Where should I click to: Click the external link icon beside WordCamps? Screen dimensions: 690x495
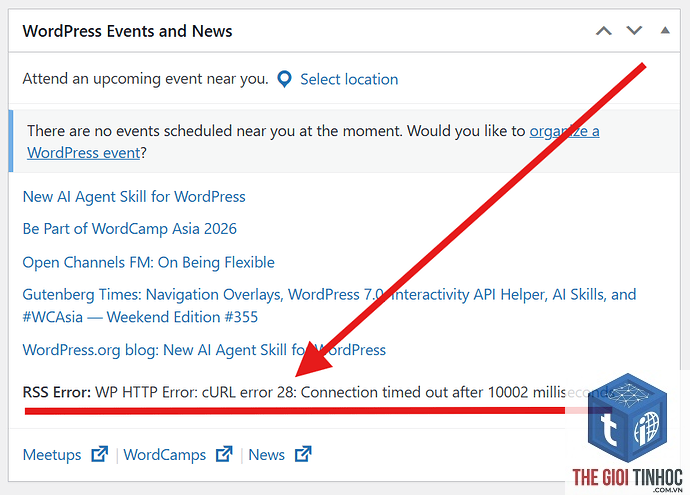click(x=224, y=454)
